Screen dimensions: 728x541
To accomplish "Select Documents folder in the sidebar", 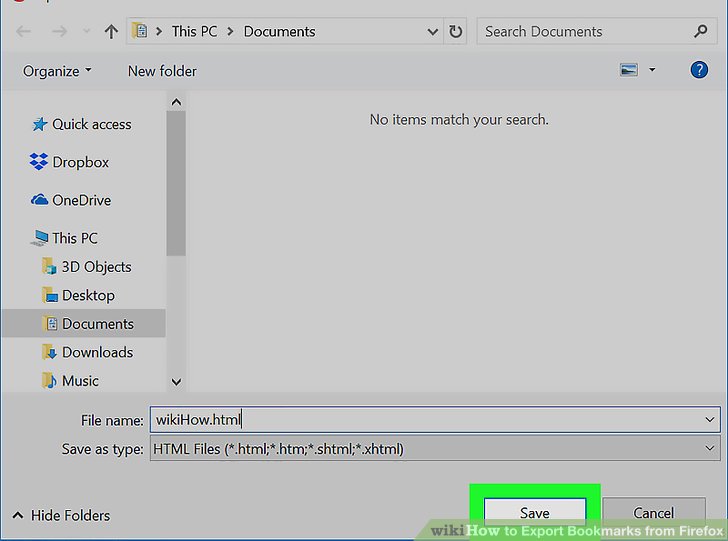I will [x=84, y=324].
